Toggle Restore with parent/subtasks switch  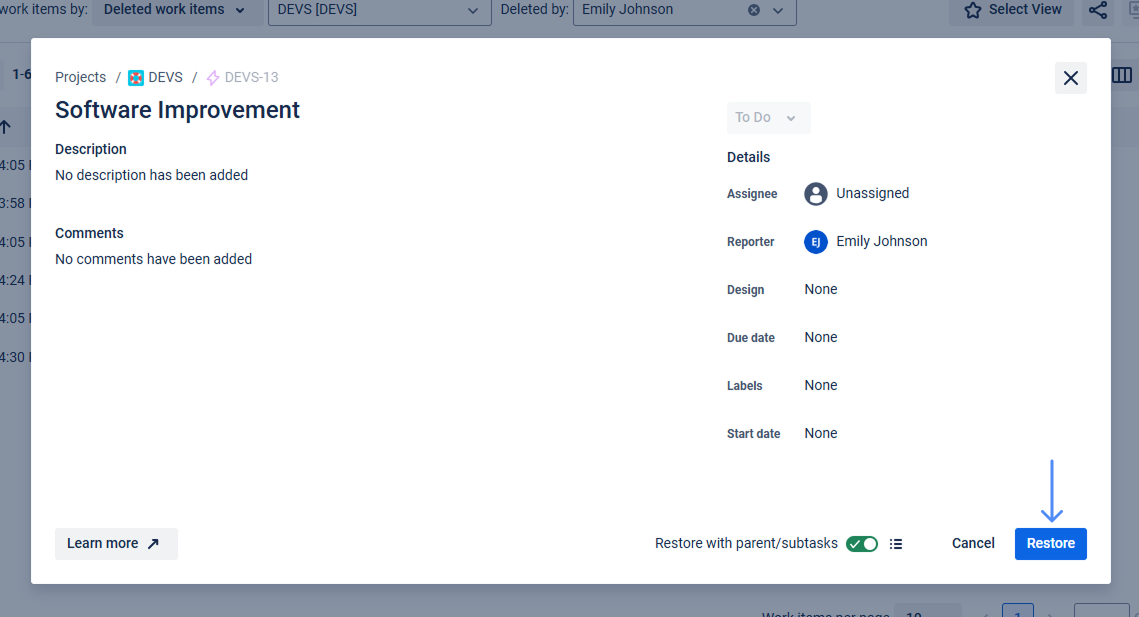(x=861, y=544)
